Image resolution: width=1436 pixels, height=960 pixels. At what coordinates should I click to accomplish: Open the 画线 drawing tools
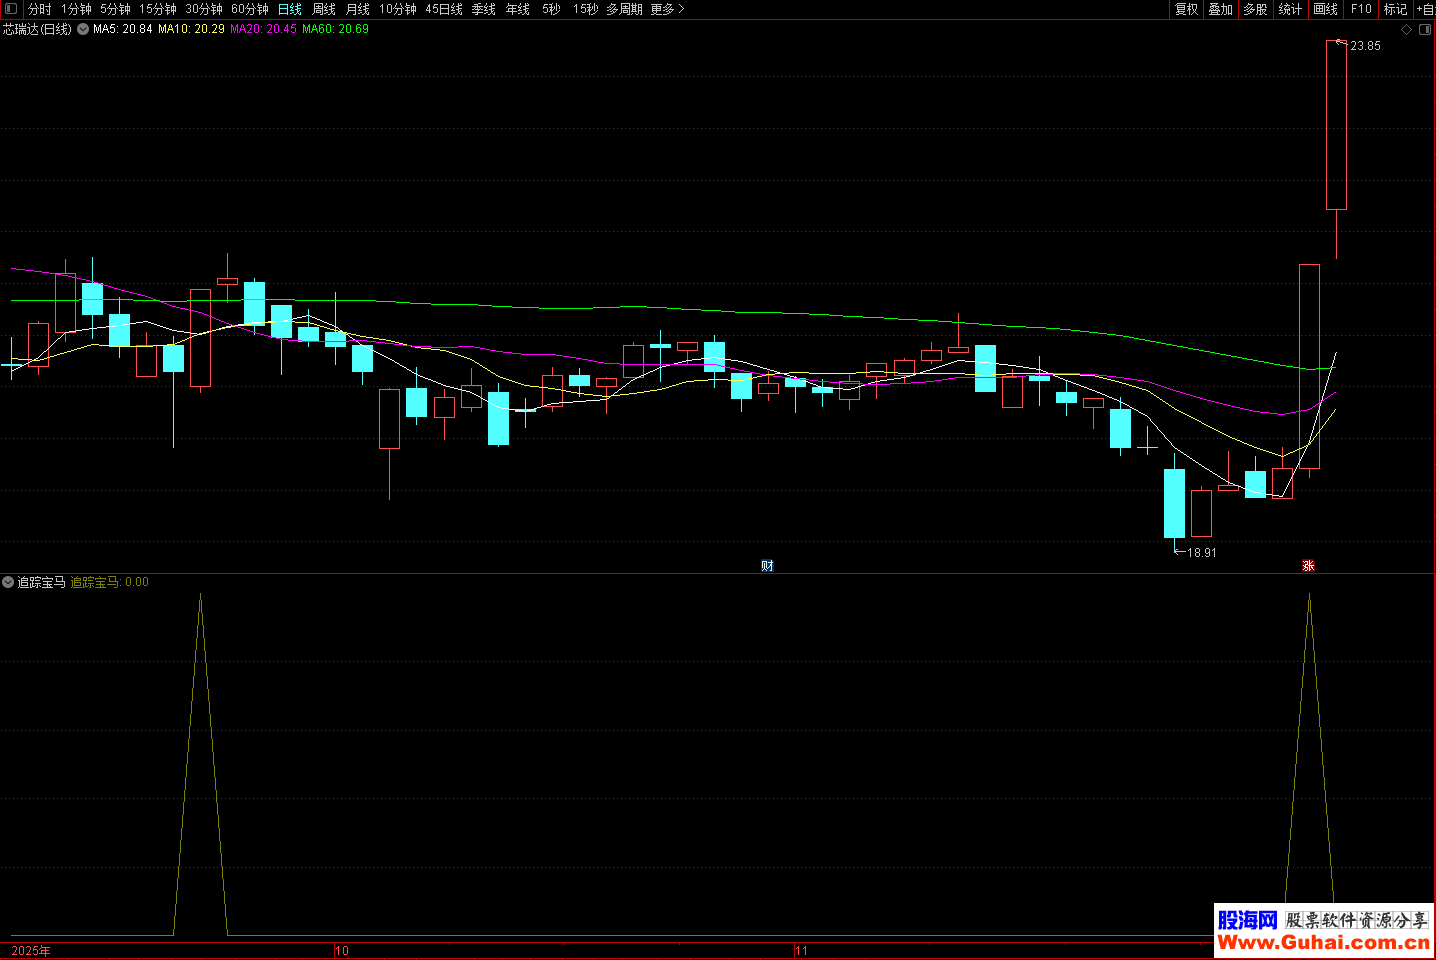pyautogui.click(x=1325, y=9)
